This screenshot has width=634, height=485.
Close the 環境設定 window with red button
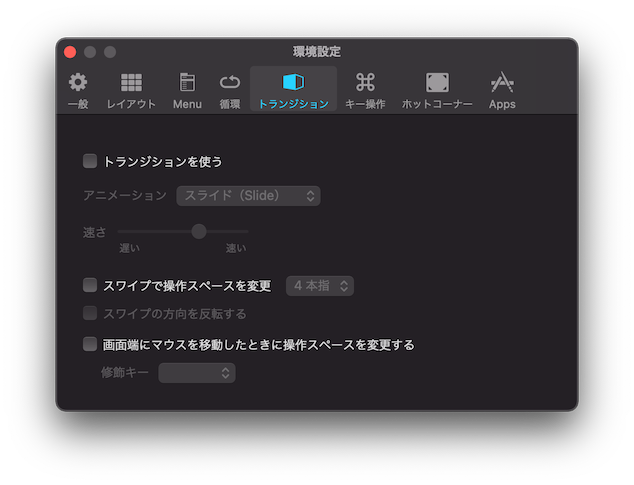[70, 52]
